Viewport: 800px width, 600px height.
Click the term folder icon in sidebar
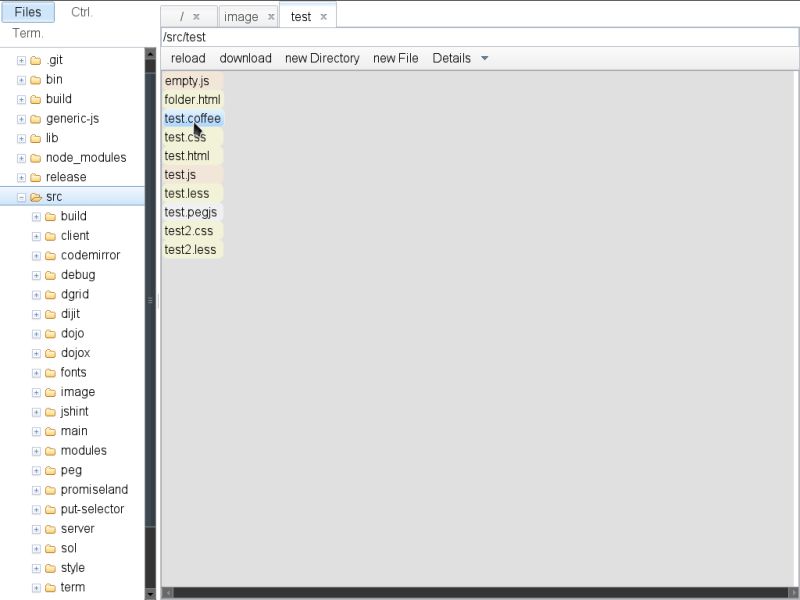pyautogui.click(x=48, y=587)
